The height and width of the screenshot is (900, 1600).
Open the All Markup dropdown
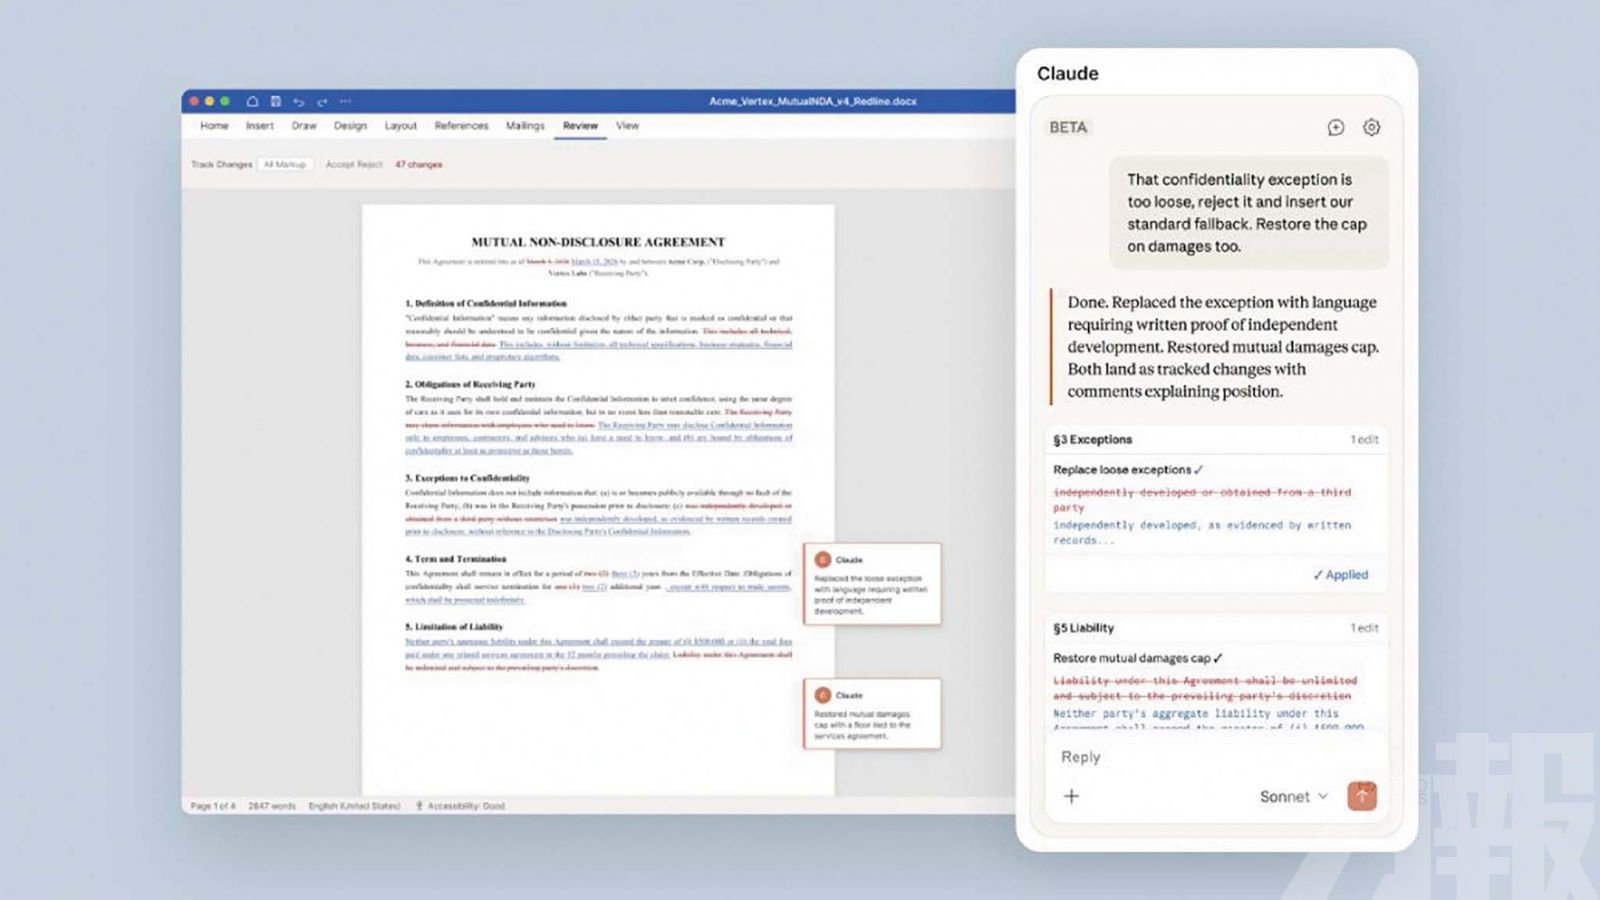[285, 164]
